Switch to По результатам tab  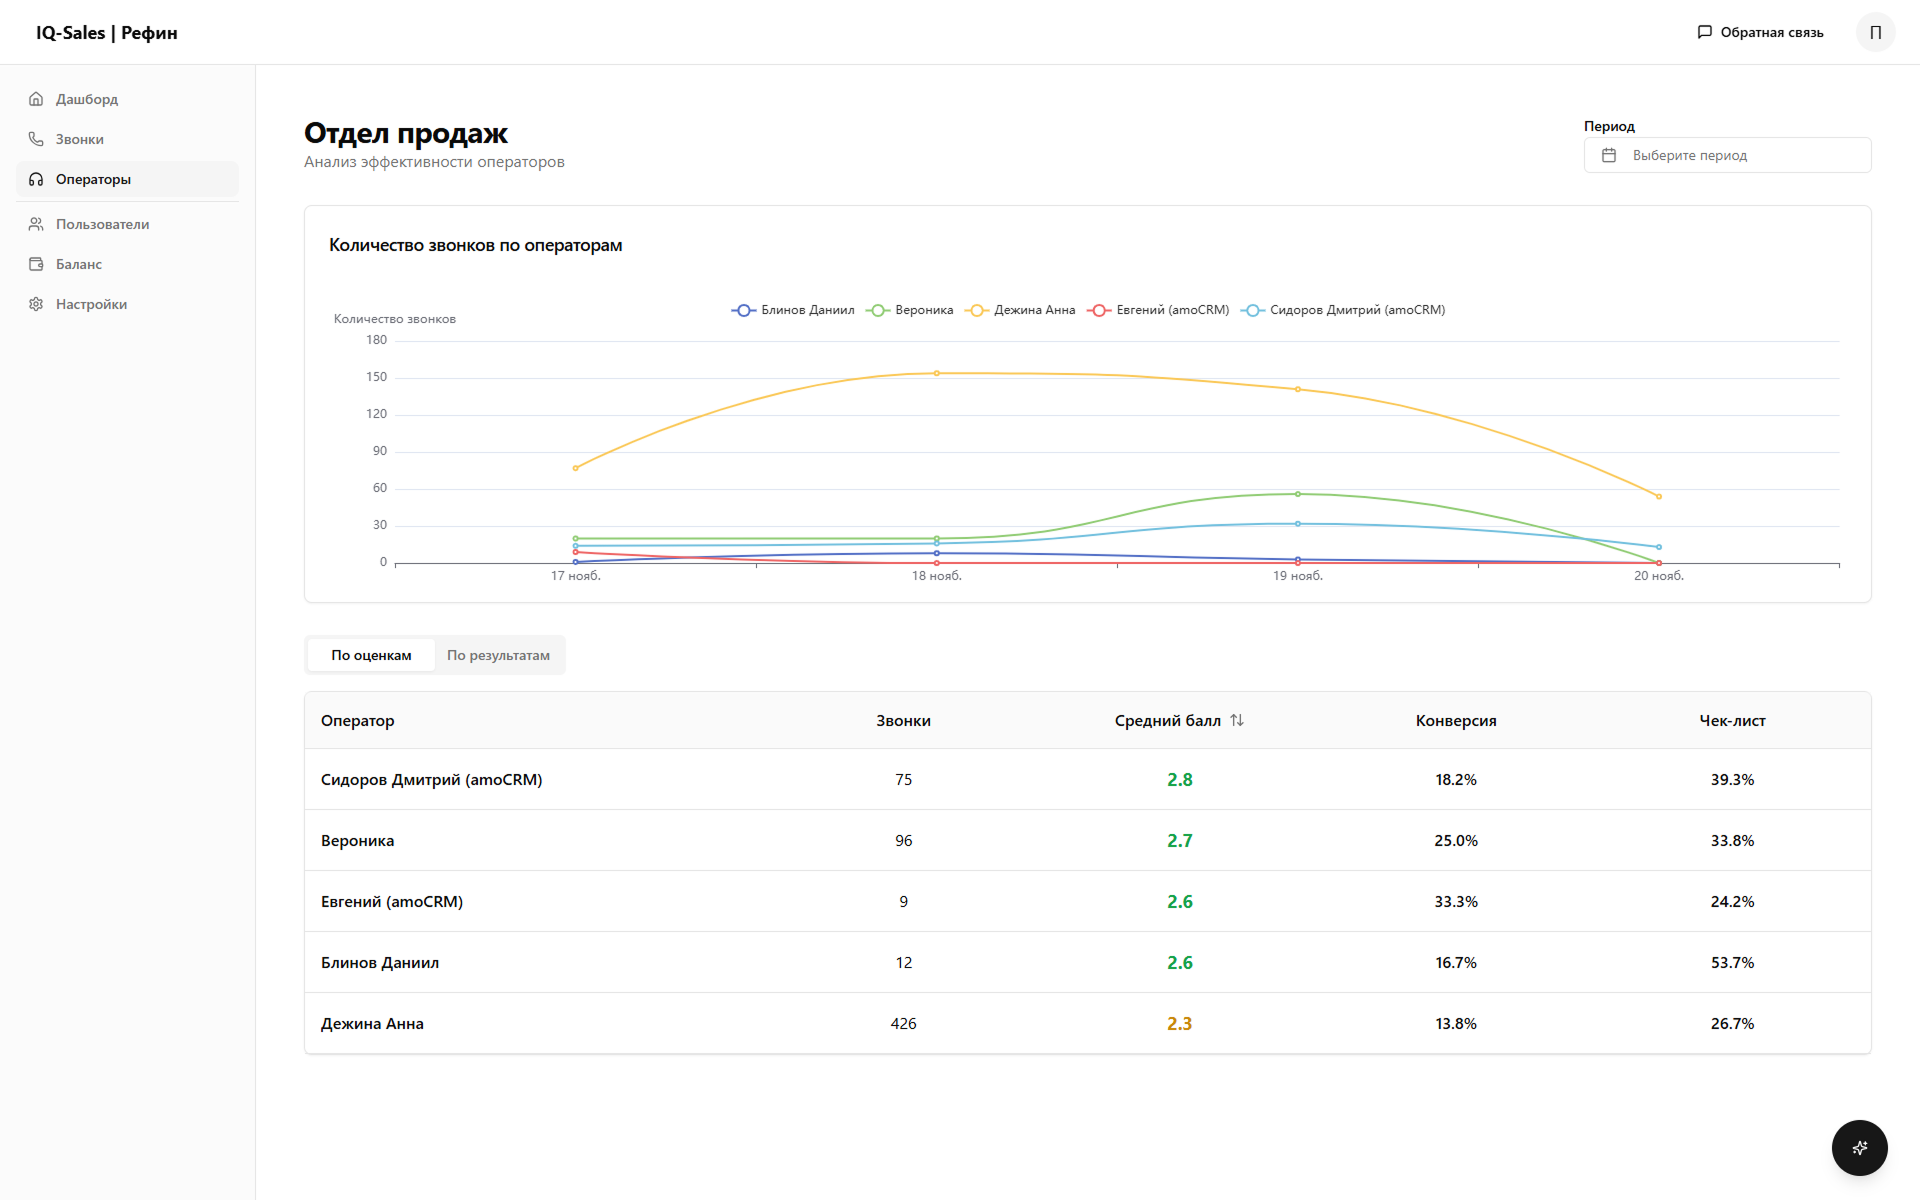(498, 655)
